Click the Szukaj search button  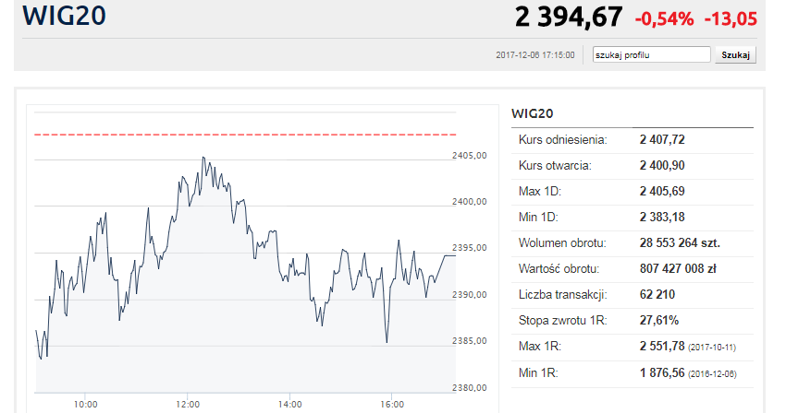(x=735, y=55)
